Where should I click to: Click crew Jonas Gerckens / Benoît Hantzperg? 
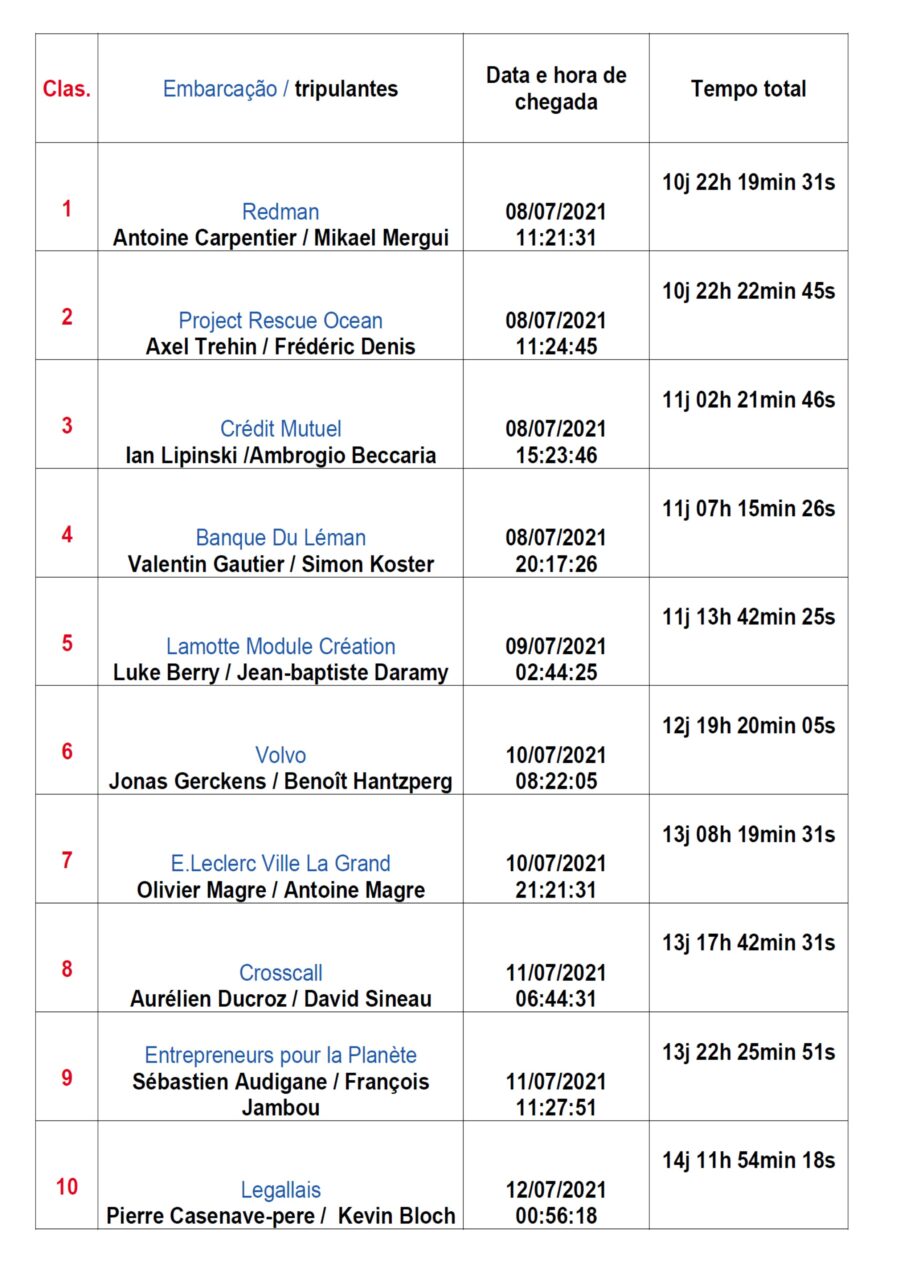click(280, 781)
